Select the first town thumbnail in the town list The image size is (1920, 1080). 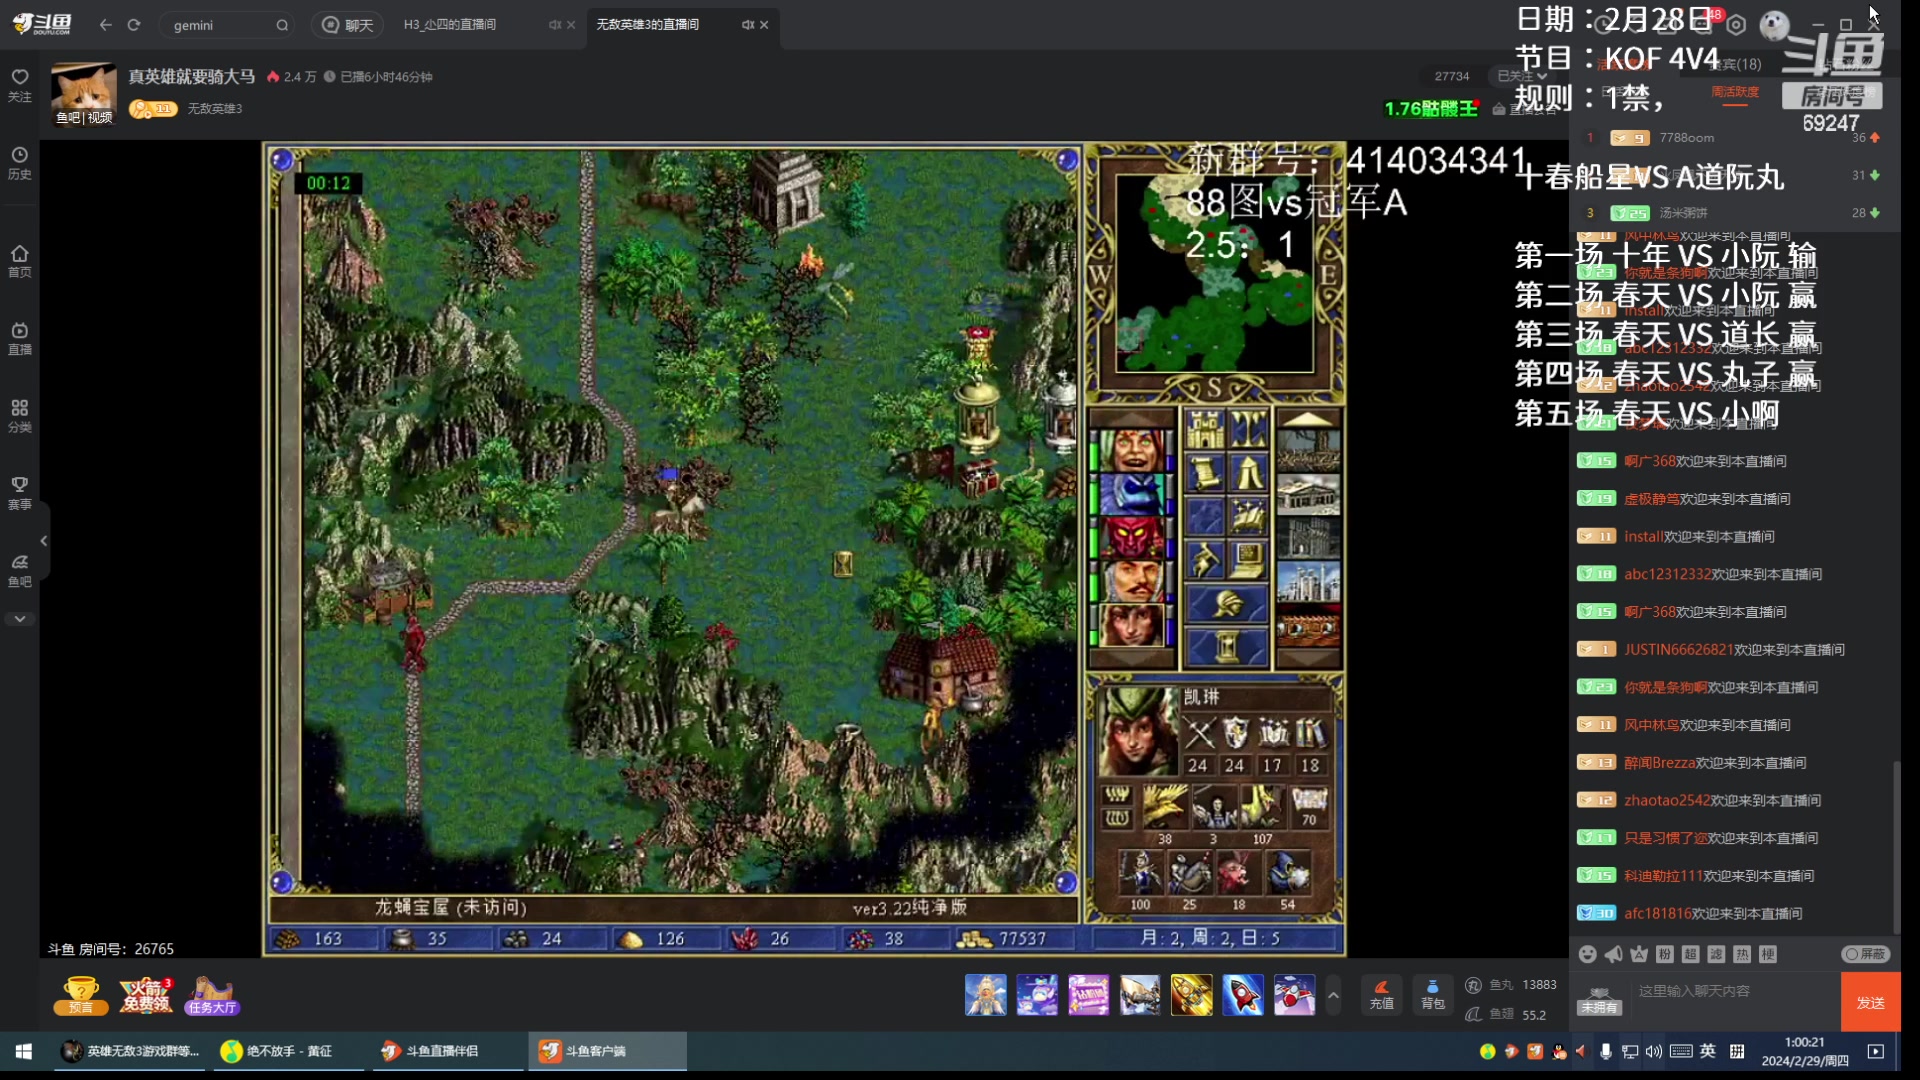[x=1308, y=451]
